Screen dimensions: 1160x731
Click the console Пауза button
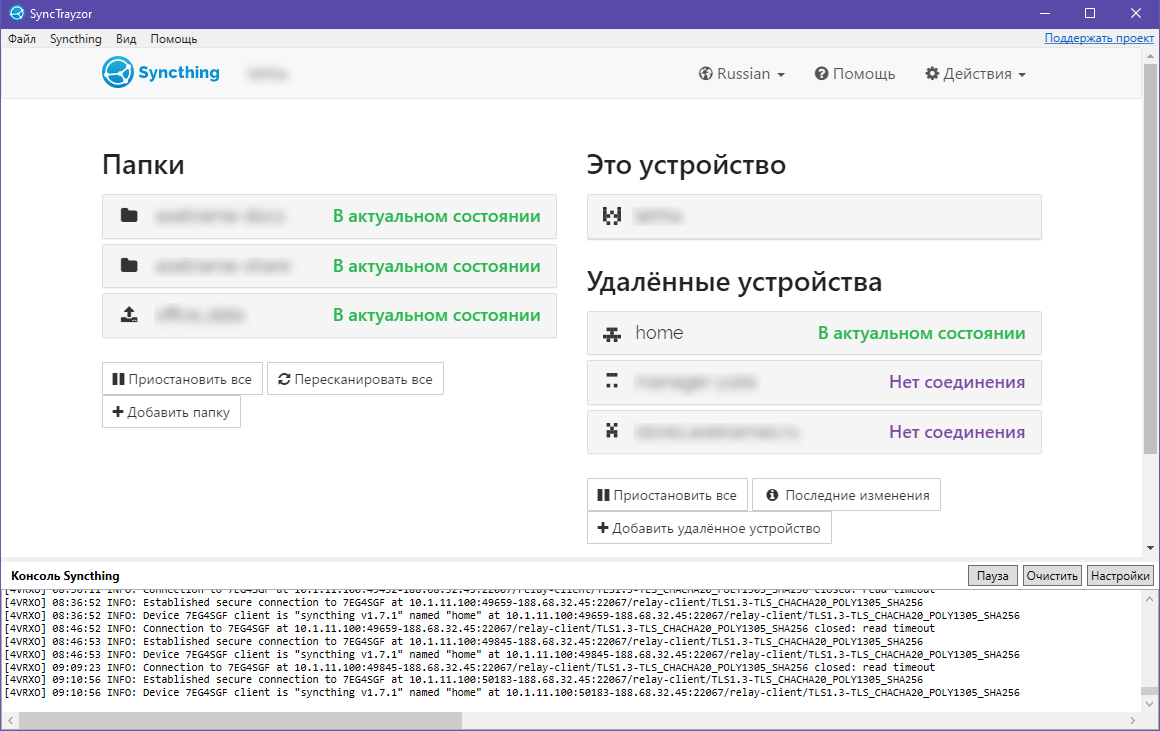click(x=992, y=576)
